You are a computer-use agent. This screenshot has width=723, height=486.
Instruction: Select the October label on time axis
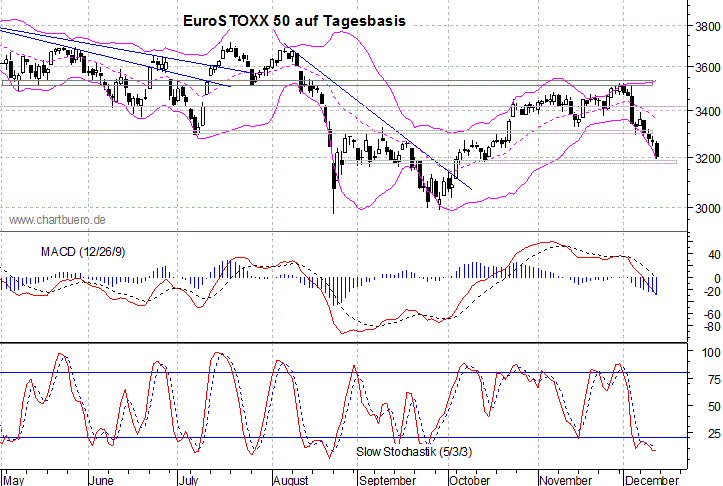pos(470,480)
